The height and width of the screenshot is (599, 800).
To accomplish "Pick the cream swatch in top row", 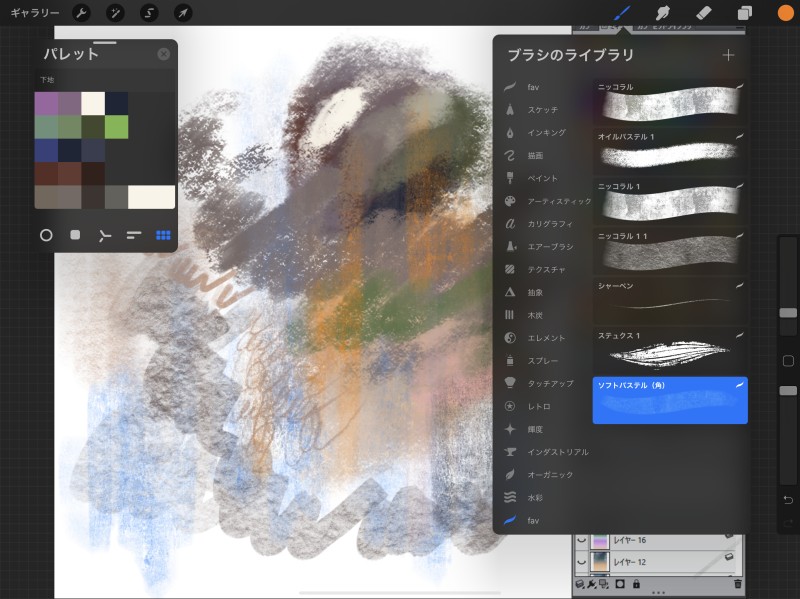I will coord(93,104).
